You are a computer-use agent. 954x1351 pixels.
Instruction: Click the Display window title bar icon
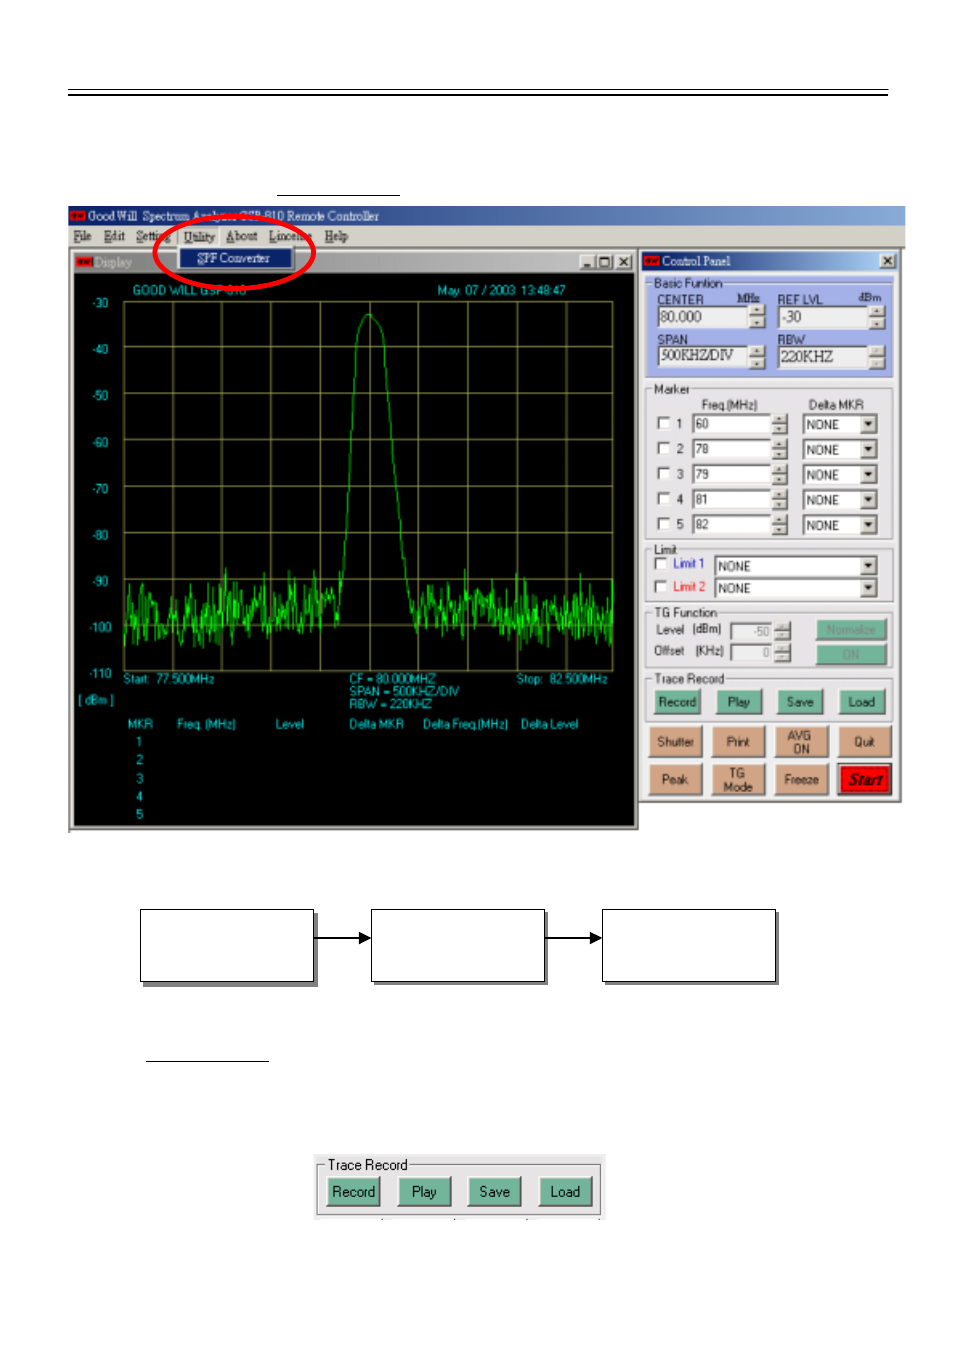point(85,262)
